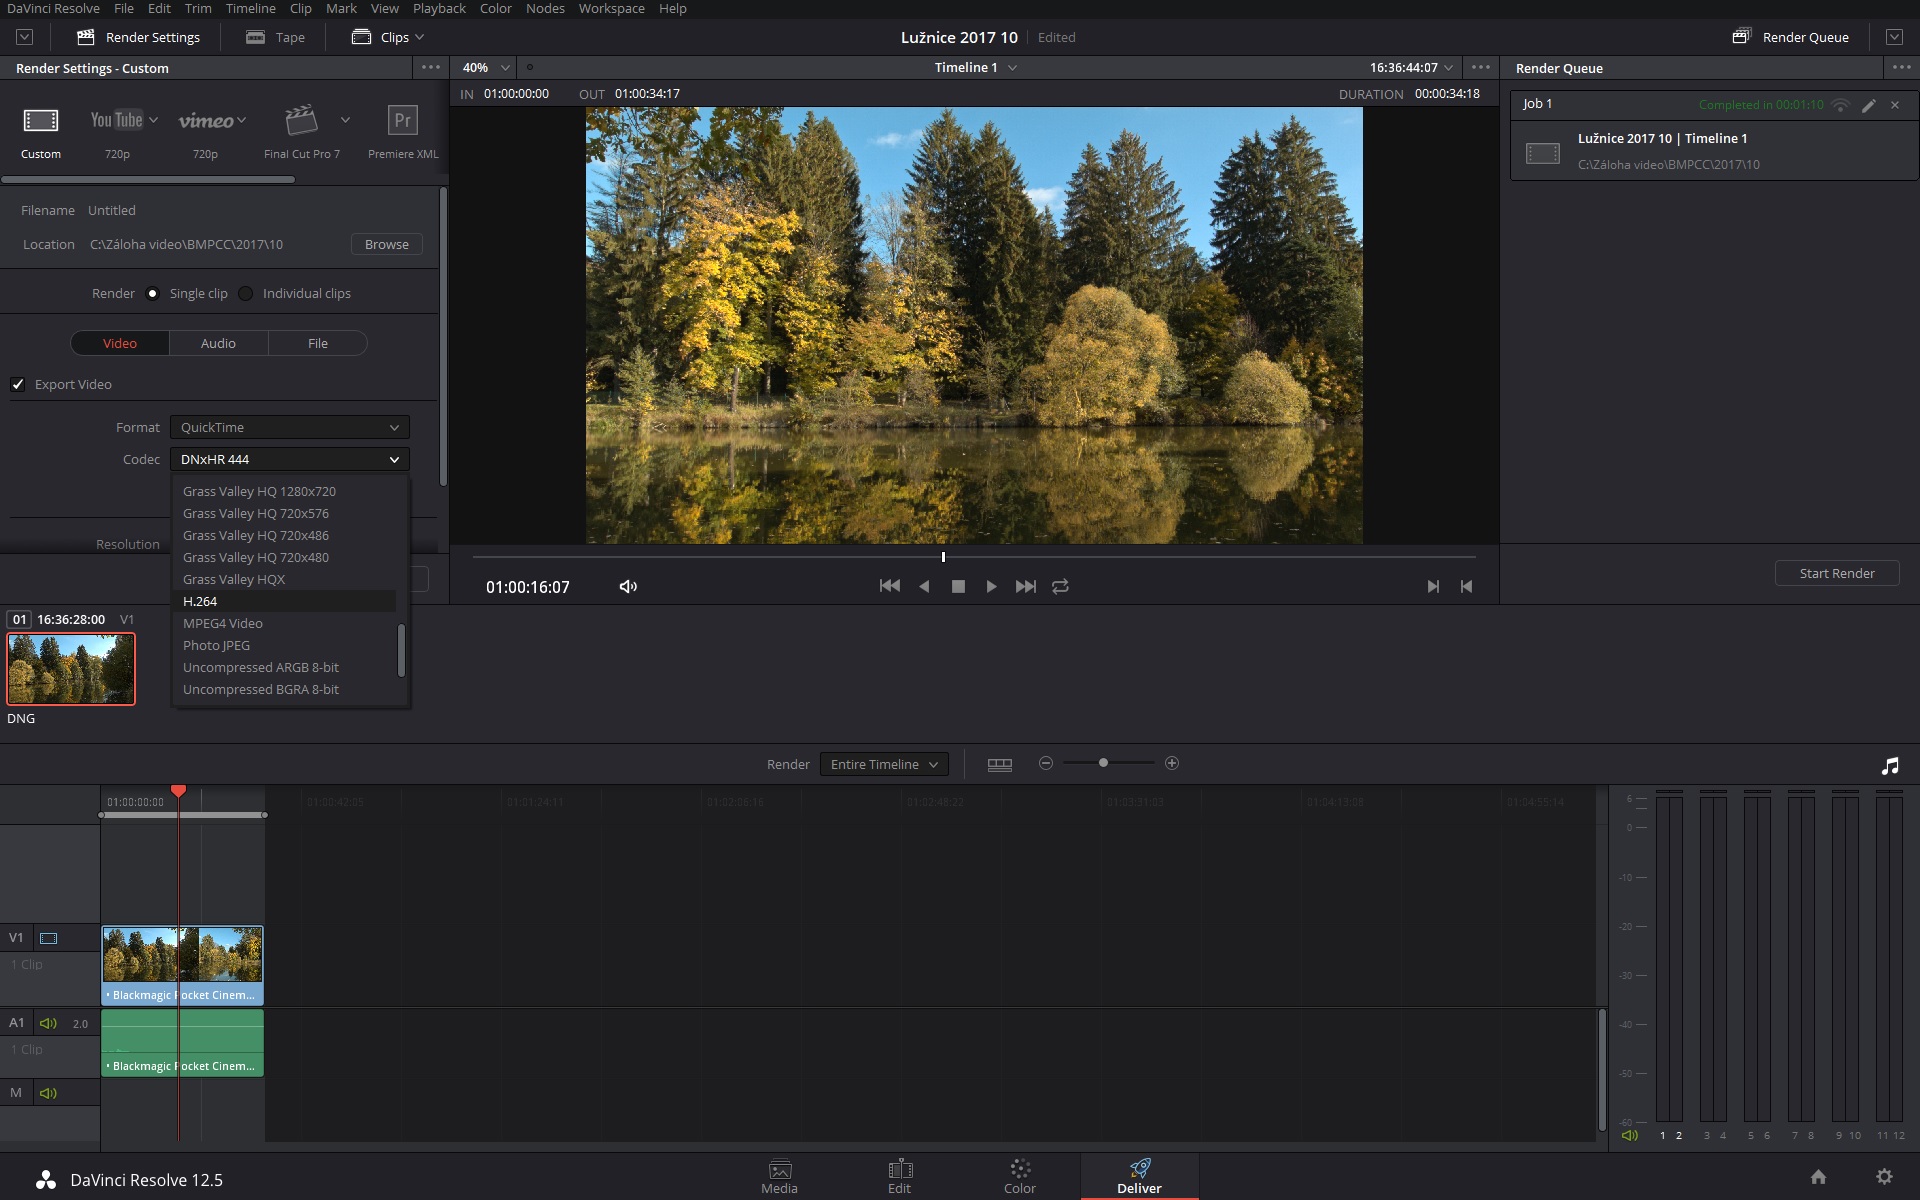The width and height of the screenshot is (1920, 1200).
Task: Choose H.264 from the codec list
Action: point(200,602)
